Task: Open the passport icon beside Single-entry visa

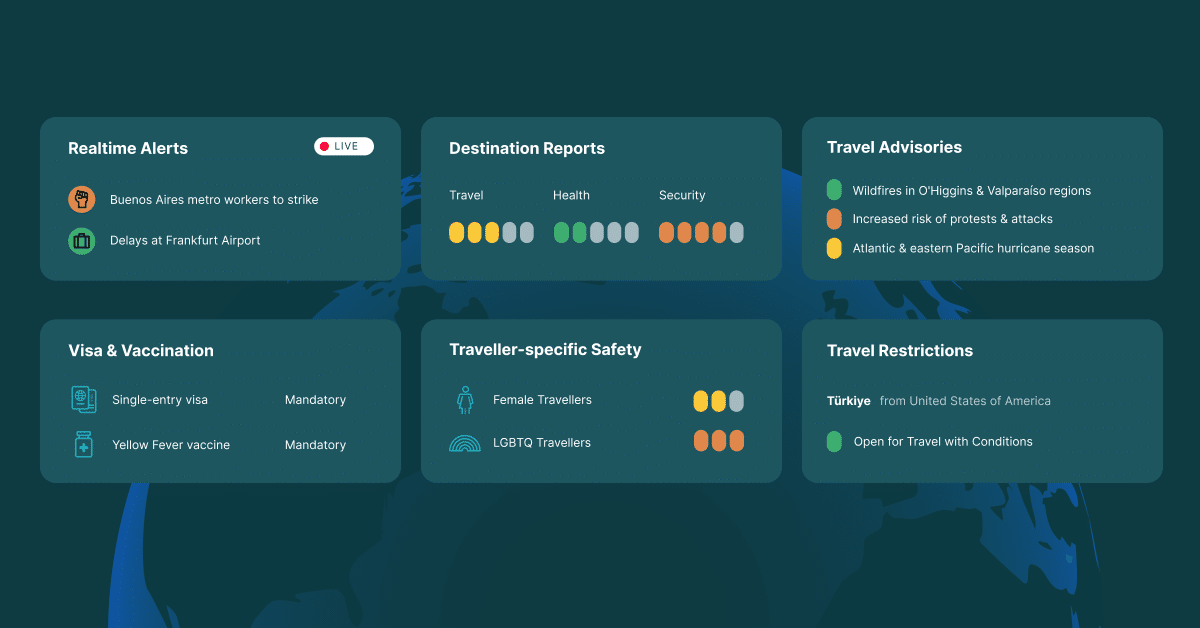Action: point(84,399)
